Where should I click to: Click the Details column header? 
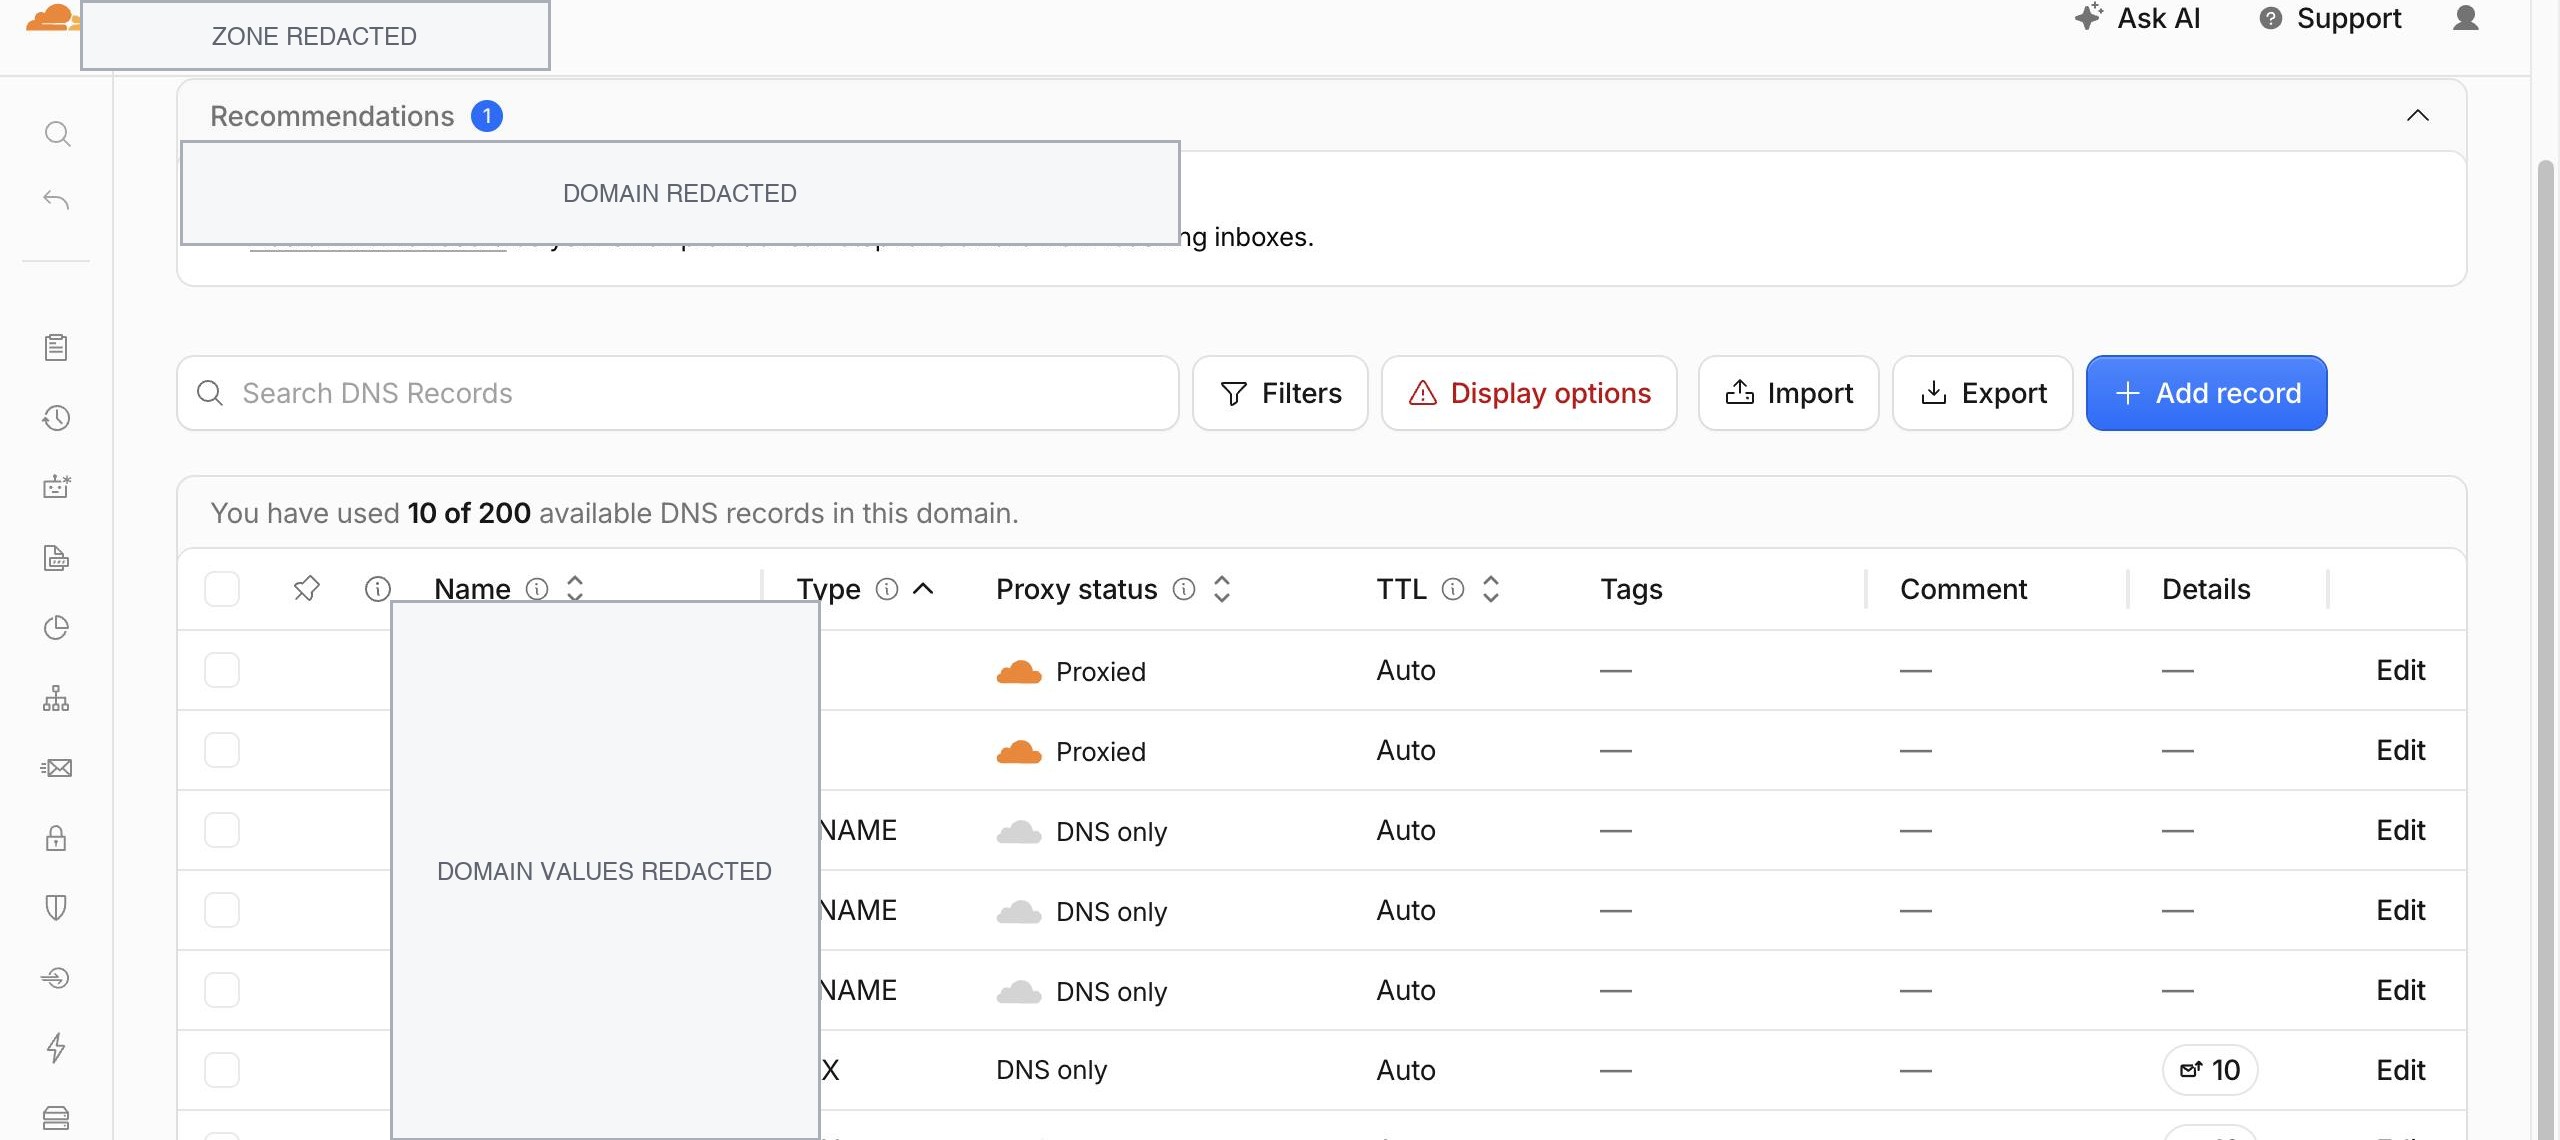point(2206,589)
